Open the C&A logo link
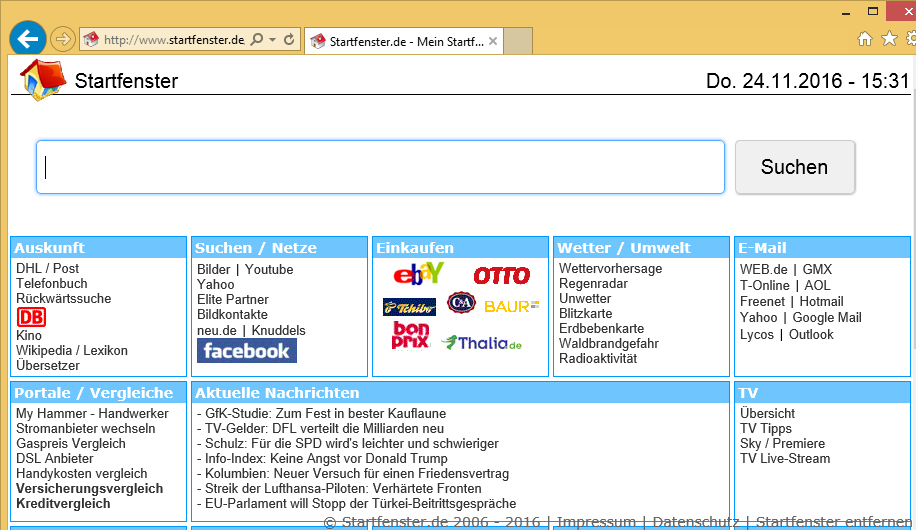Viewport: 916px width, 530px height. click(x=461, y=303)
